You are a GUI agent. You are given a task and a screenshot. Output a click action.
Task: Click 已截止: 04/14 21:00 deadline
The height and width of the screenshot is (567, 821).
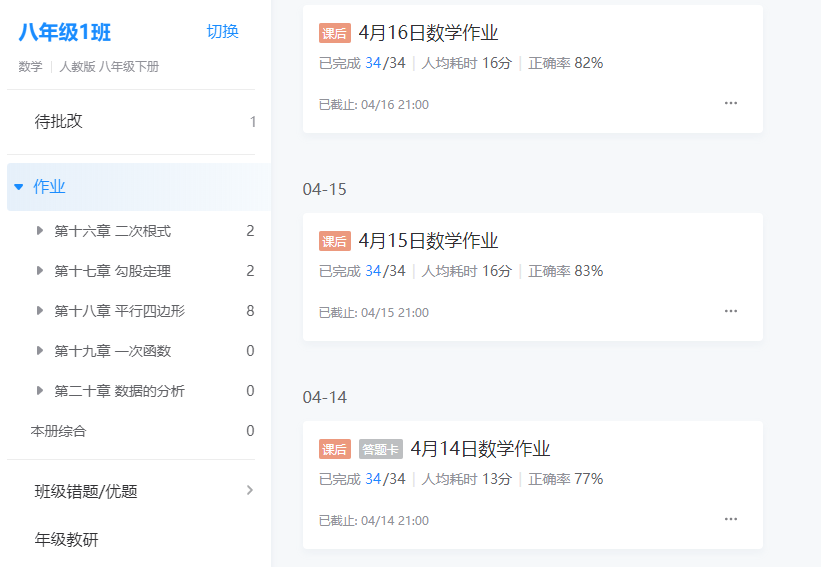coord(374,520)
